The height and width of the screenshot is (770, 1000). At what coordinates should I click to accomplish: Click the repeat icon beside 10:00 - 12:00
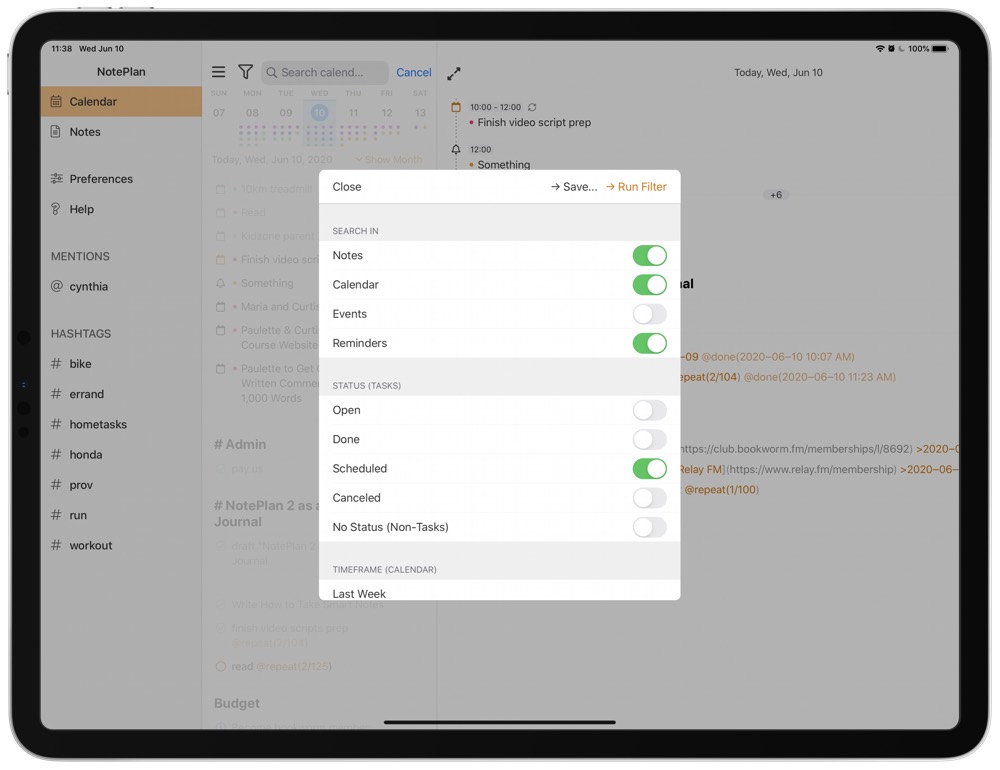coord(532,107)
